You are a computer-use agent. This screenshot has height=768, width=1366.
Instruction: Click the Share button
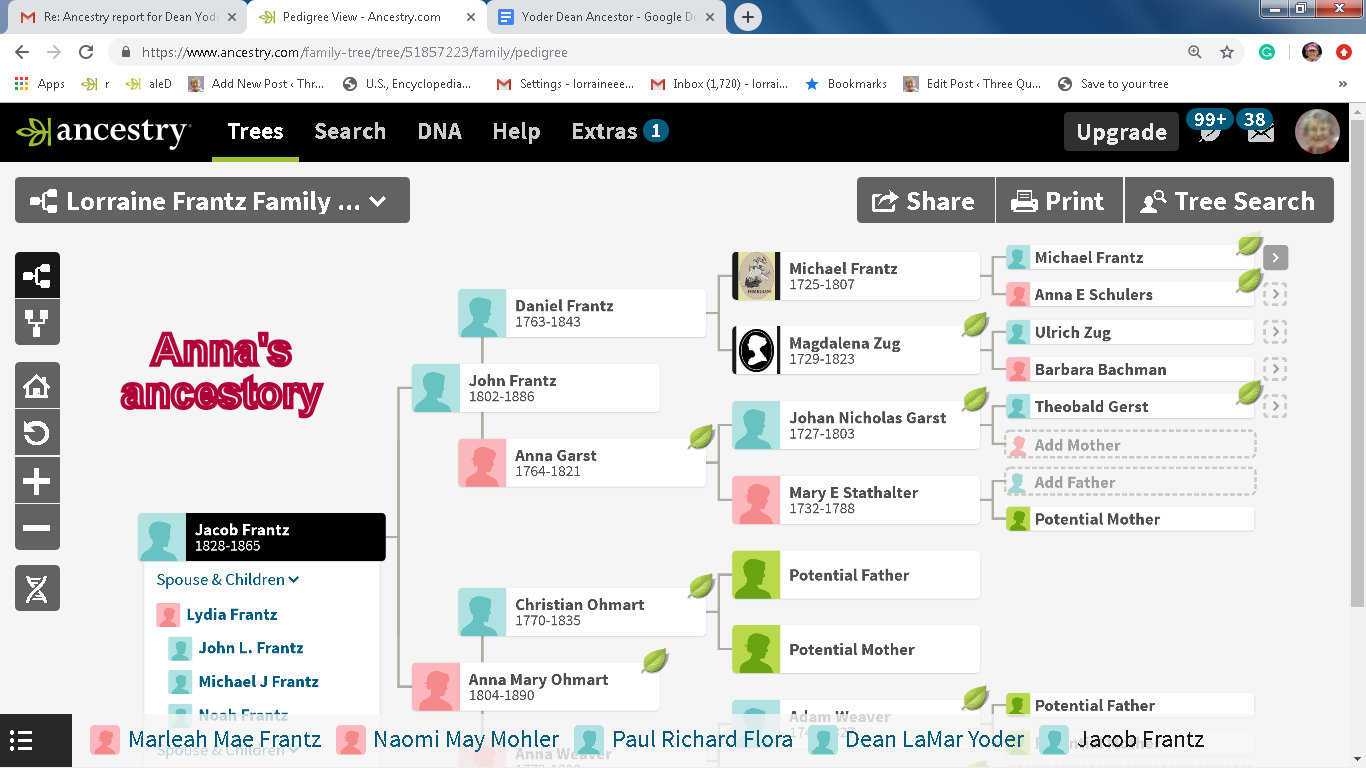coord(925,201)
